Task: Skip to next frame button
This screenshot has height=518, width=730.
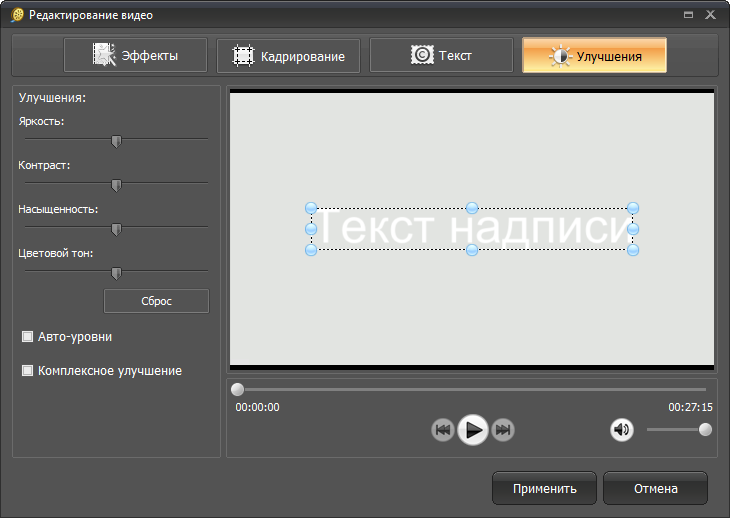Action: point(503,430)
